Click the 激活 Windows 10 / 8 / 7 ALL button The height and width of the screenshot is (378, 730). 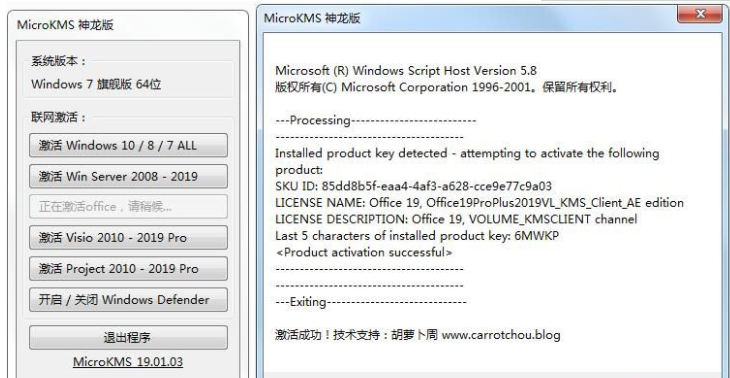(128, 145)
